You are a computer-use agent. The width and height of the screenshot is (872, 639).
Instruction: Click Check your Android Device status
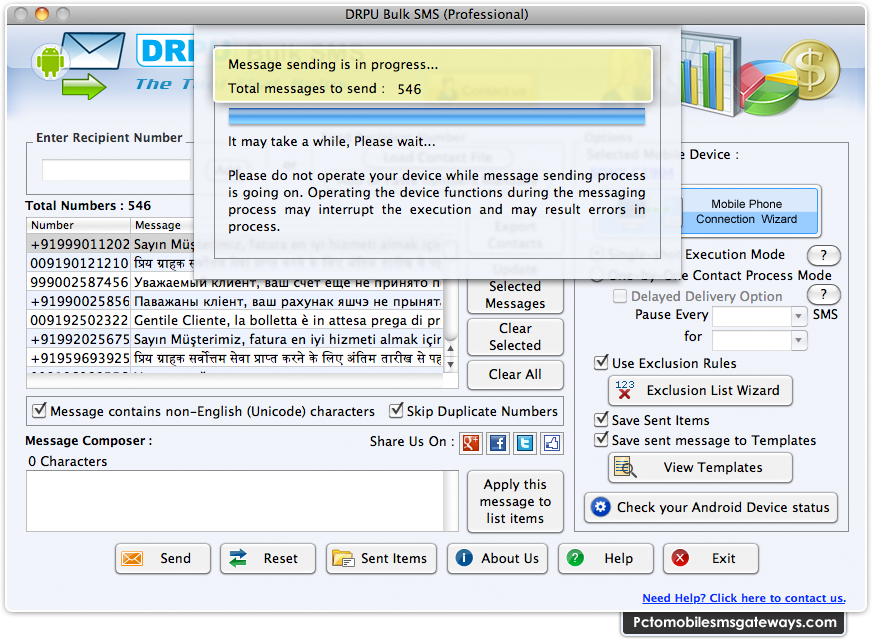pyautogui.click(x=711, y=507)
